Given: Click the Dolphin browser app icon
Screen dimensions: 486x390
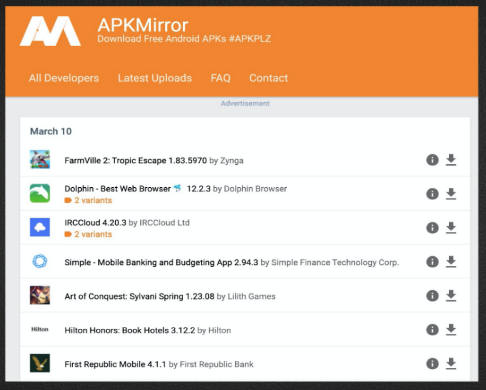Looking at the screenshot, I should pos(40,193).
